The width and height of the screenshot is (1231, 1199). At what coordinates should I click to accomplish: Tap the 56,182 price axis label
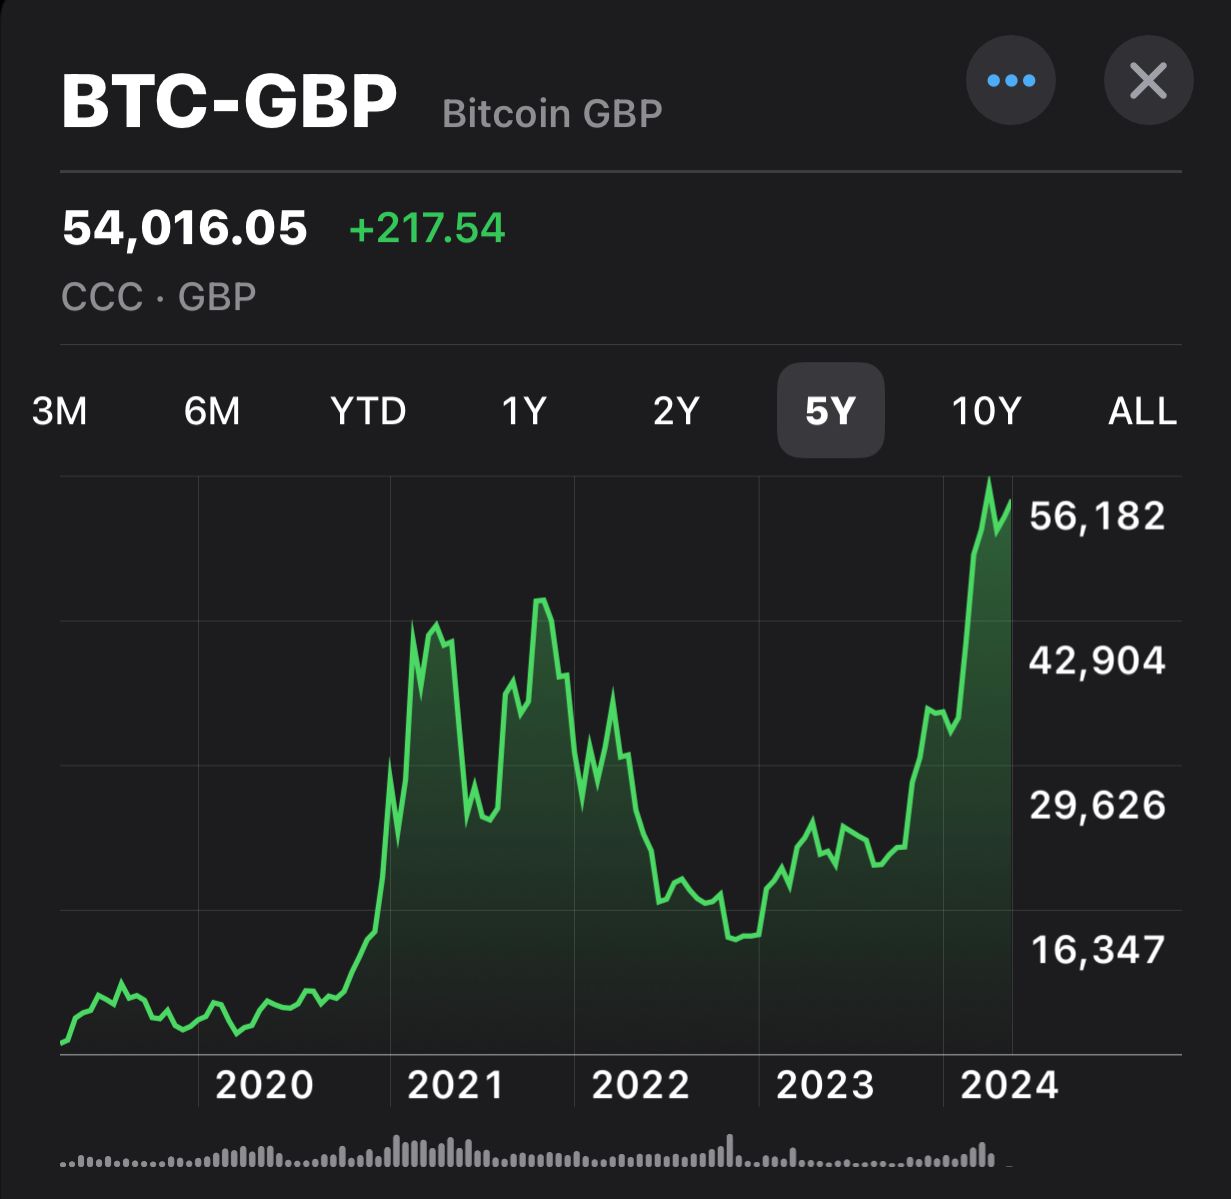click(1097, 516)
